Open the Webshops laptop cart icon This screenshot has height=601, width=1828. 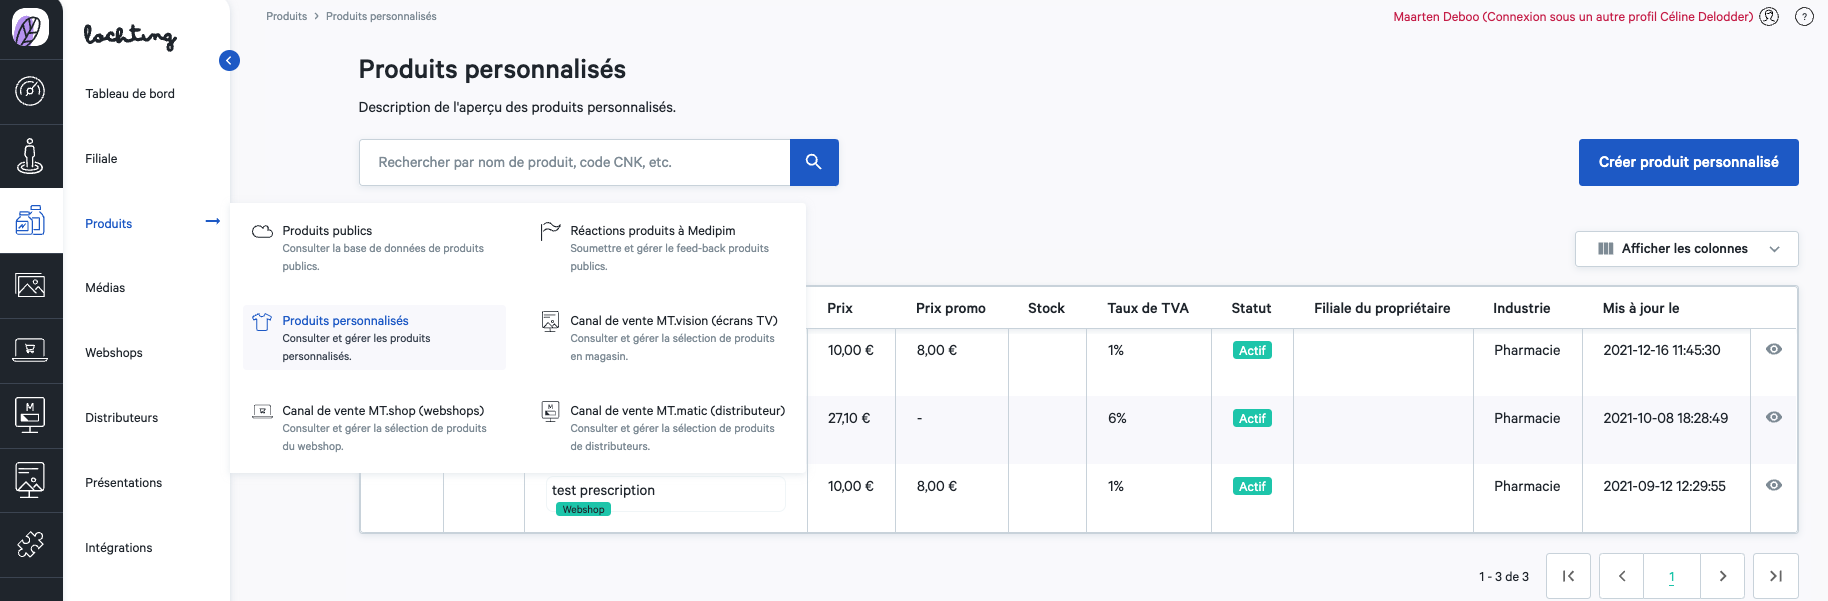(x=30, y=351)
